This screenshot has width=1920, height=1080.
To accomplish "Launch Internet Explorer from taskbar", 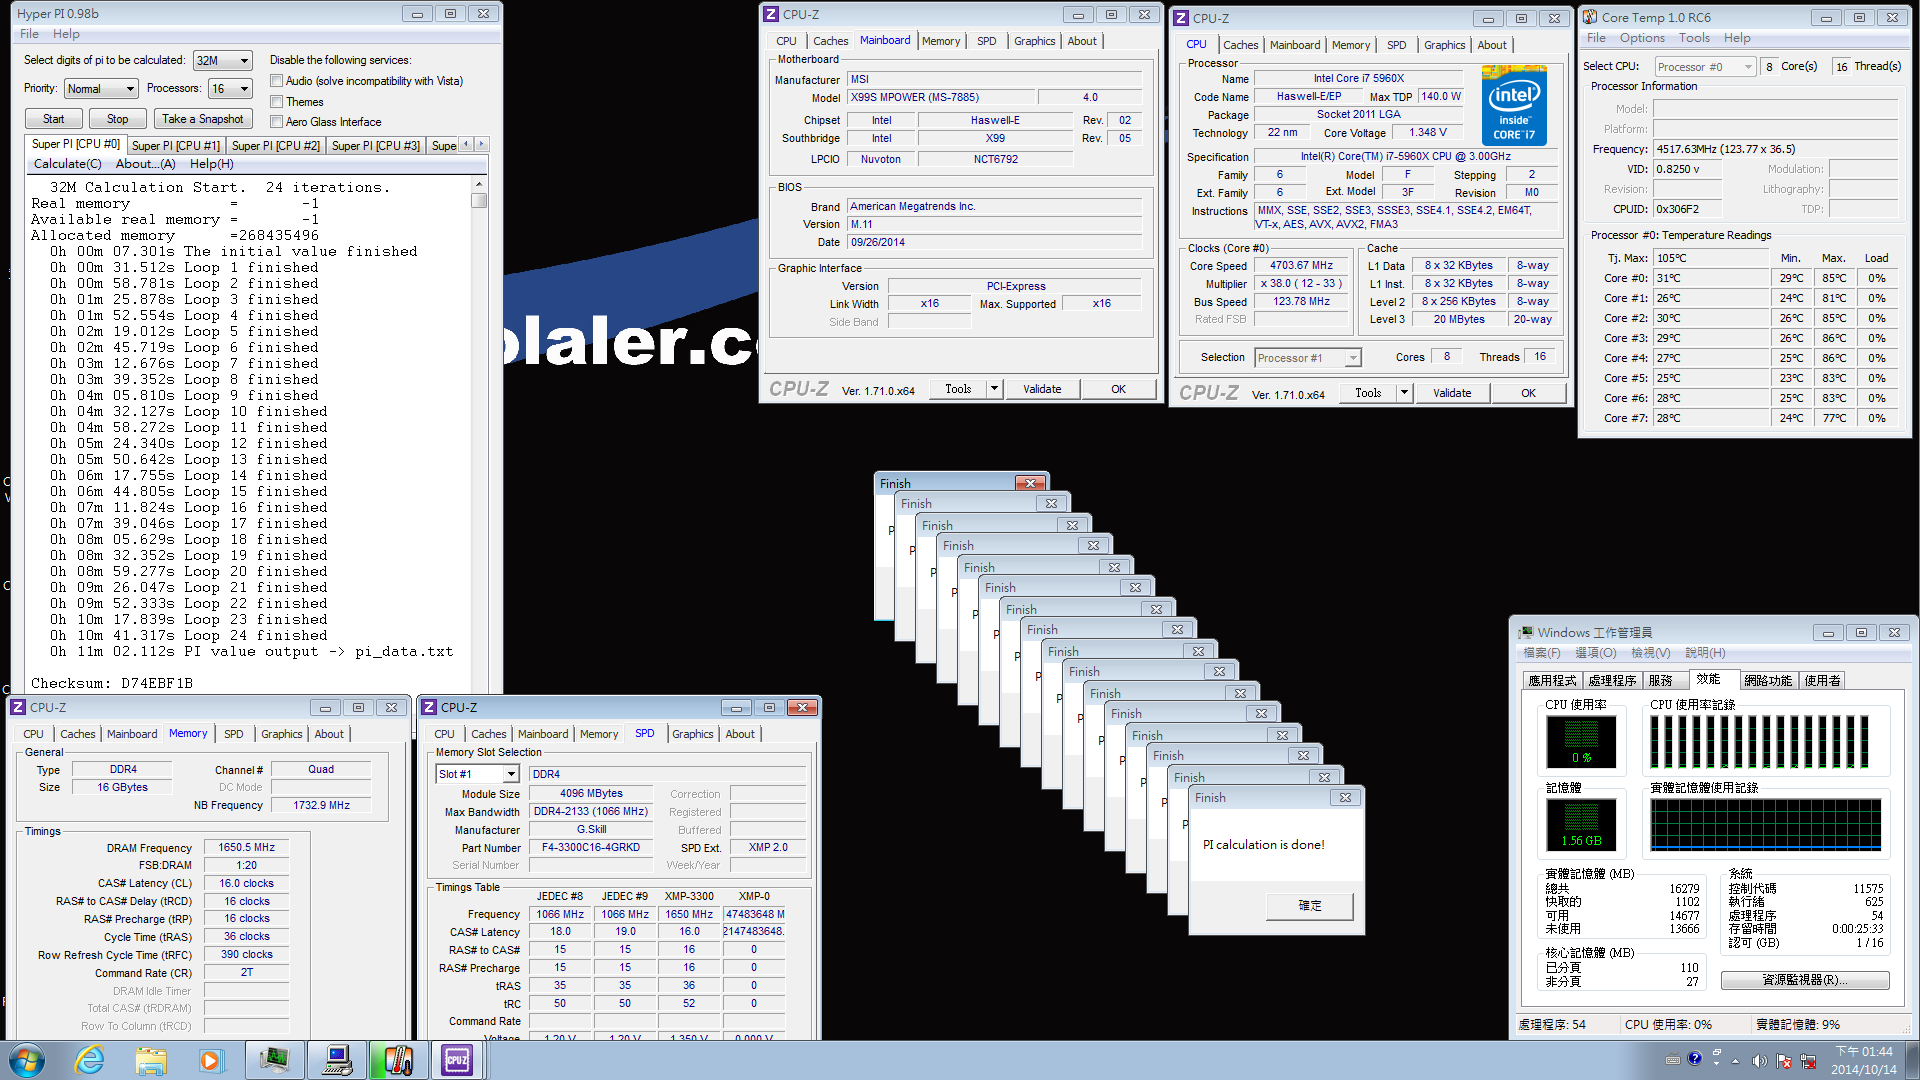I will point(90,1060).
